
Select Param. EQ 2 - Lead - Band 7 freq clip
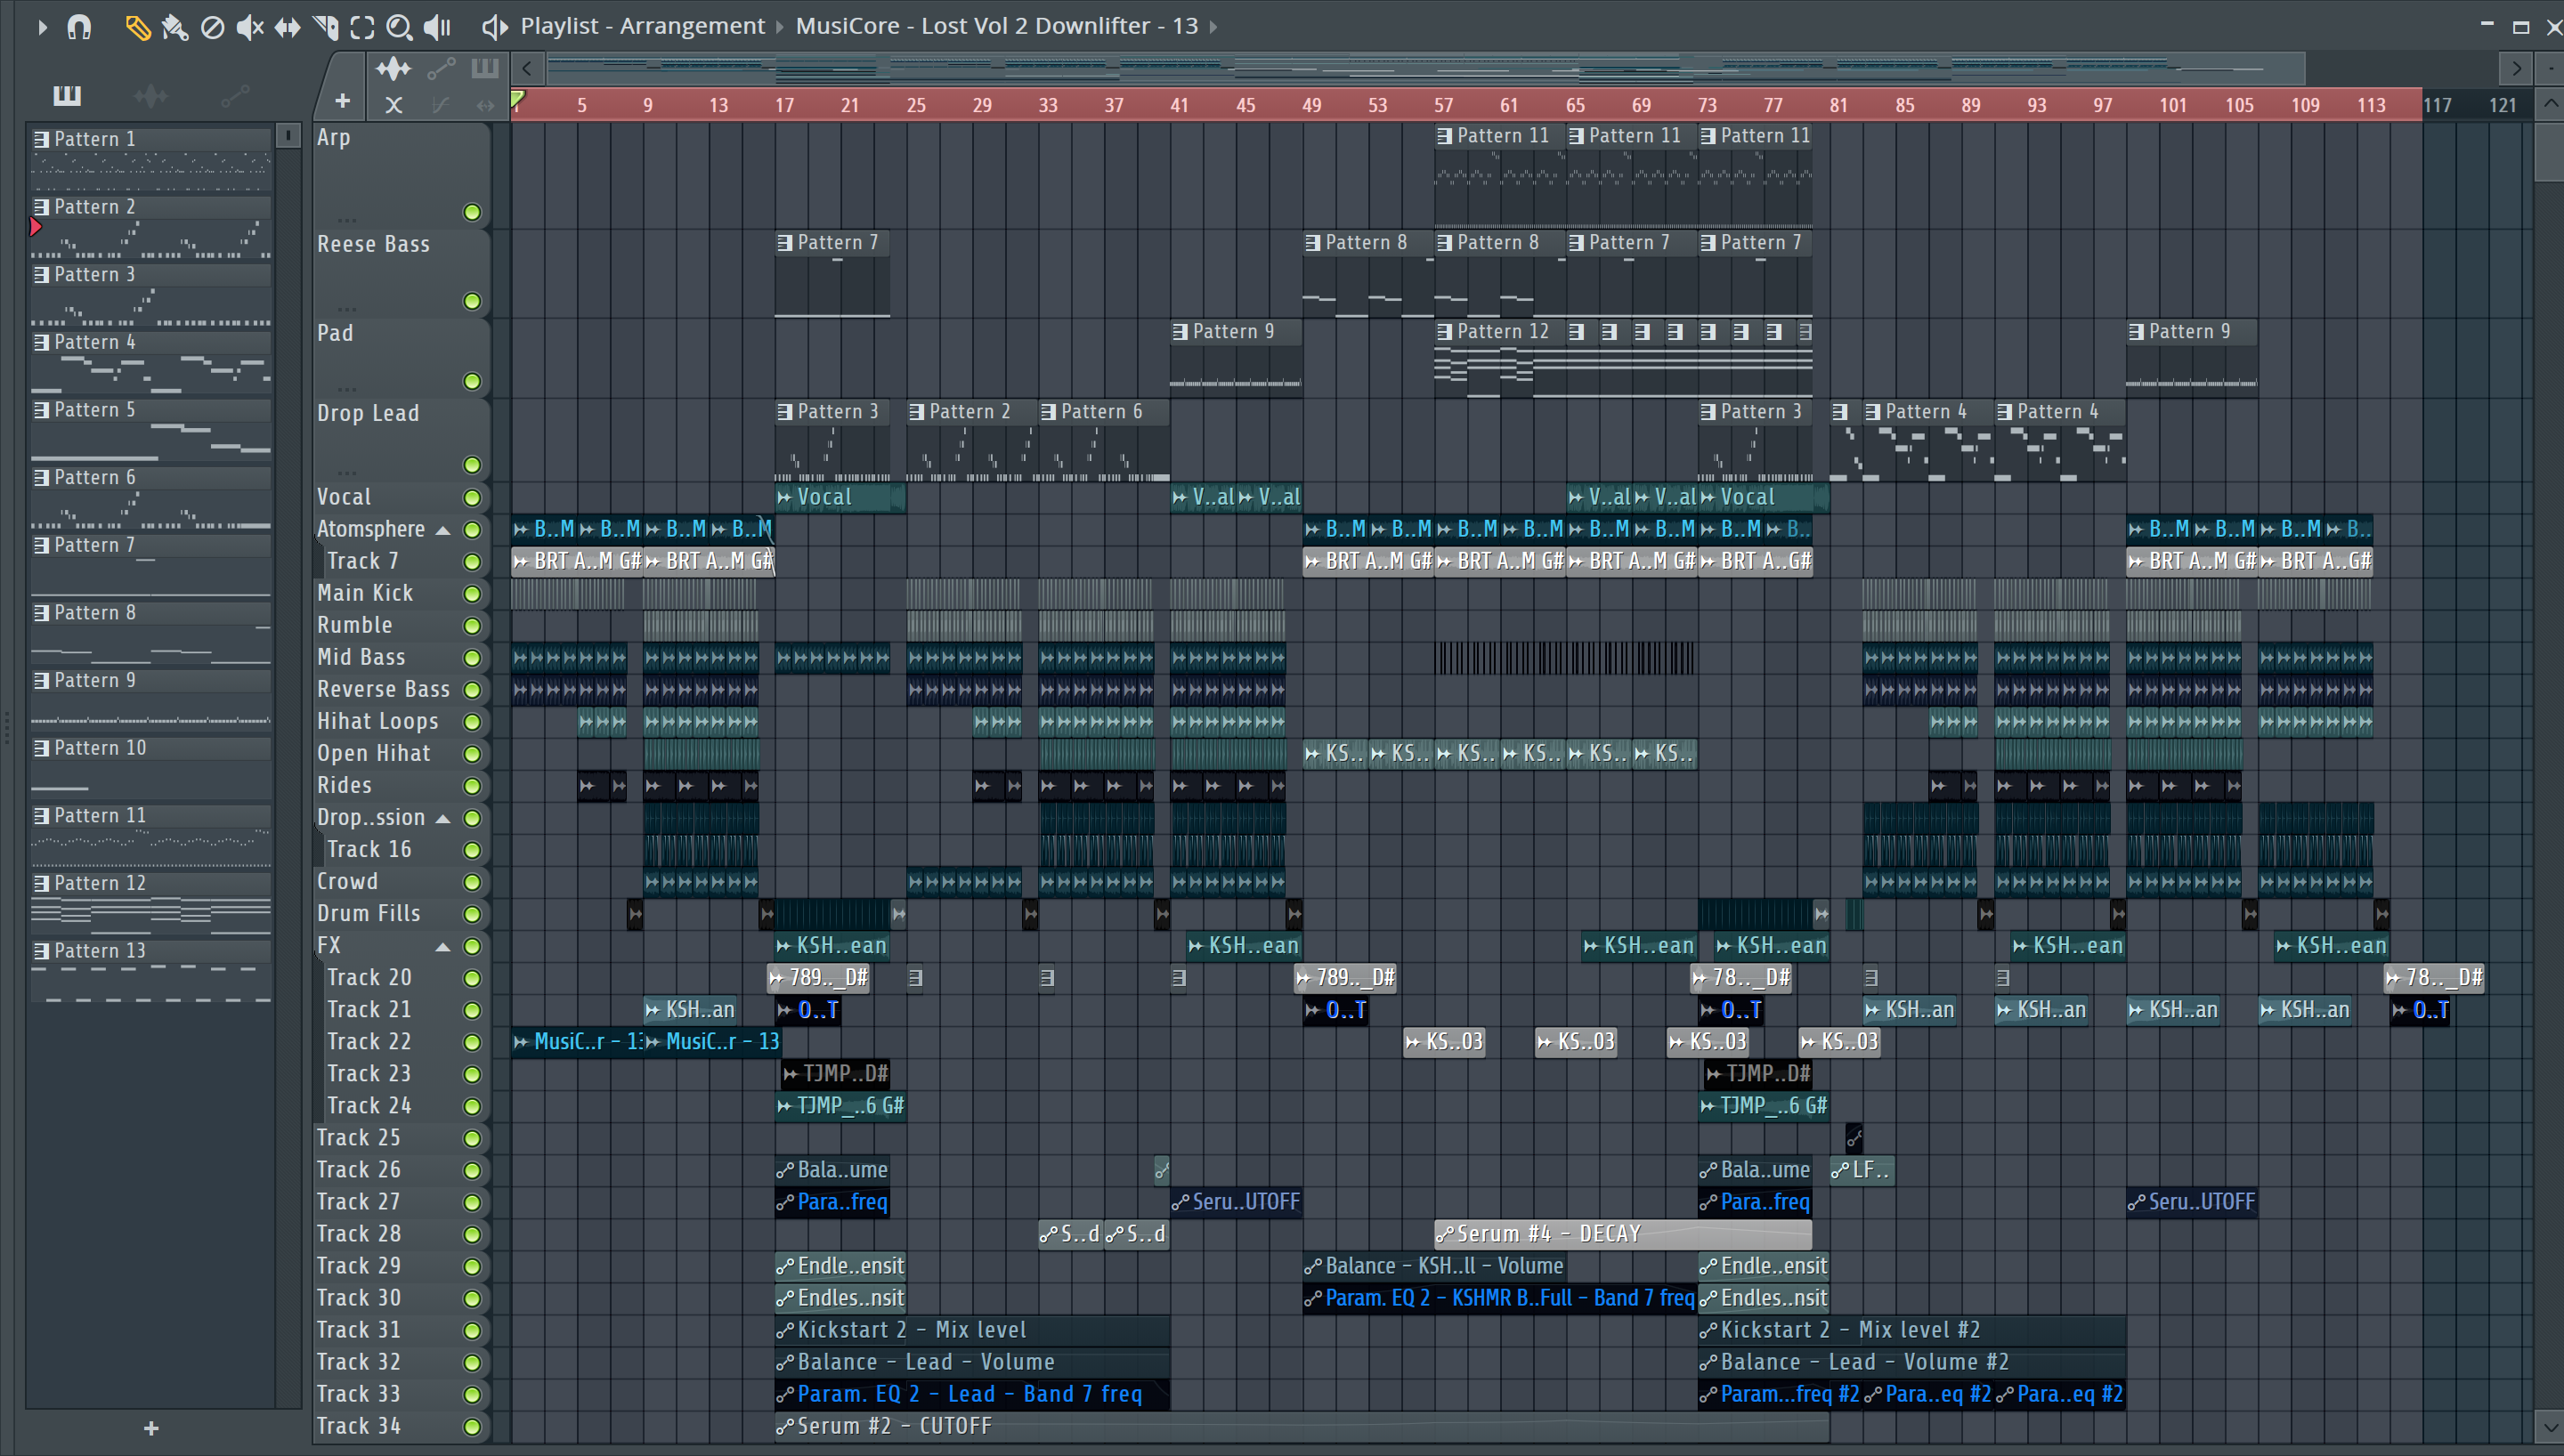(971, 1395)
